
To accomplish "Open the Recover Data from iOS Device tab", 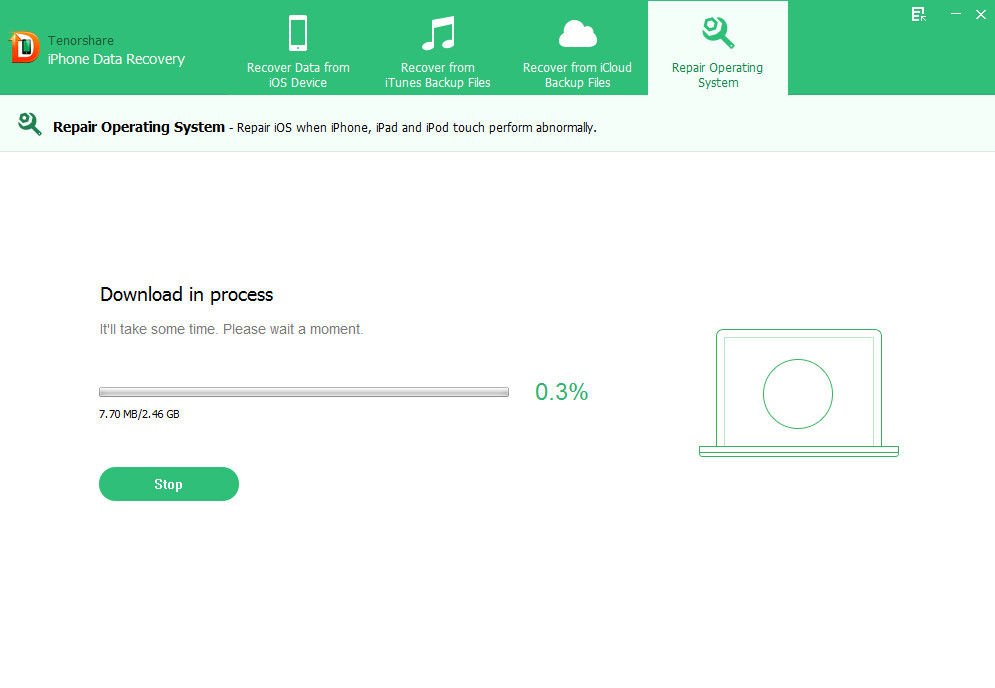I will tap(298, 48).
